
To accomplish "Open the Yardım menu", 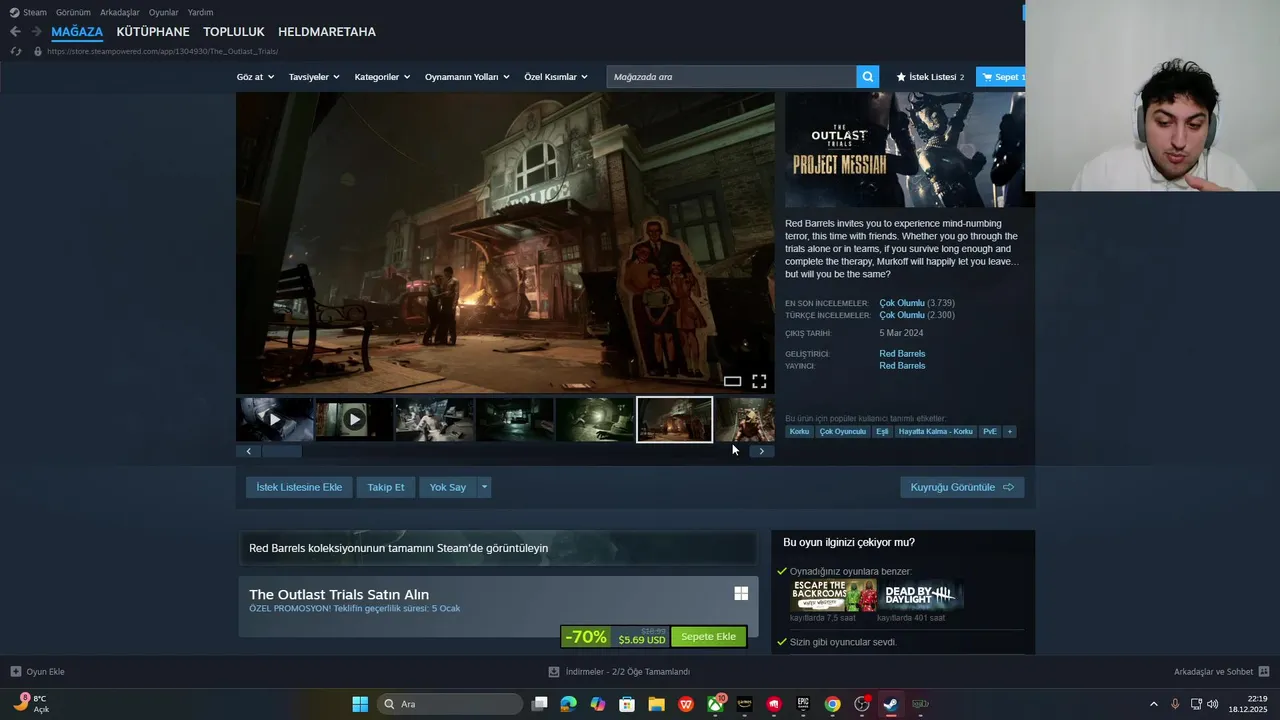I will click(x=201, y=12).
